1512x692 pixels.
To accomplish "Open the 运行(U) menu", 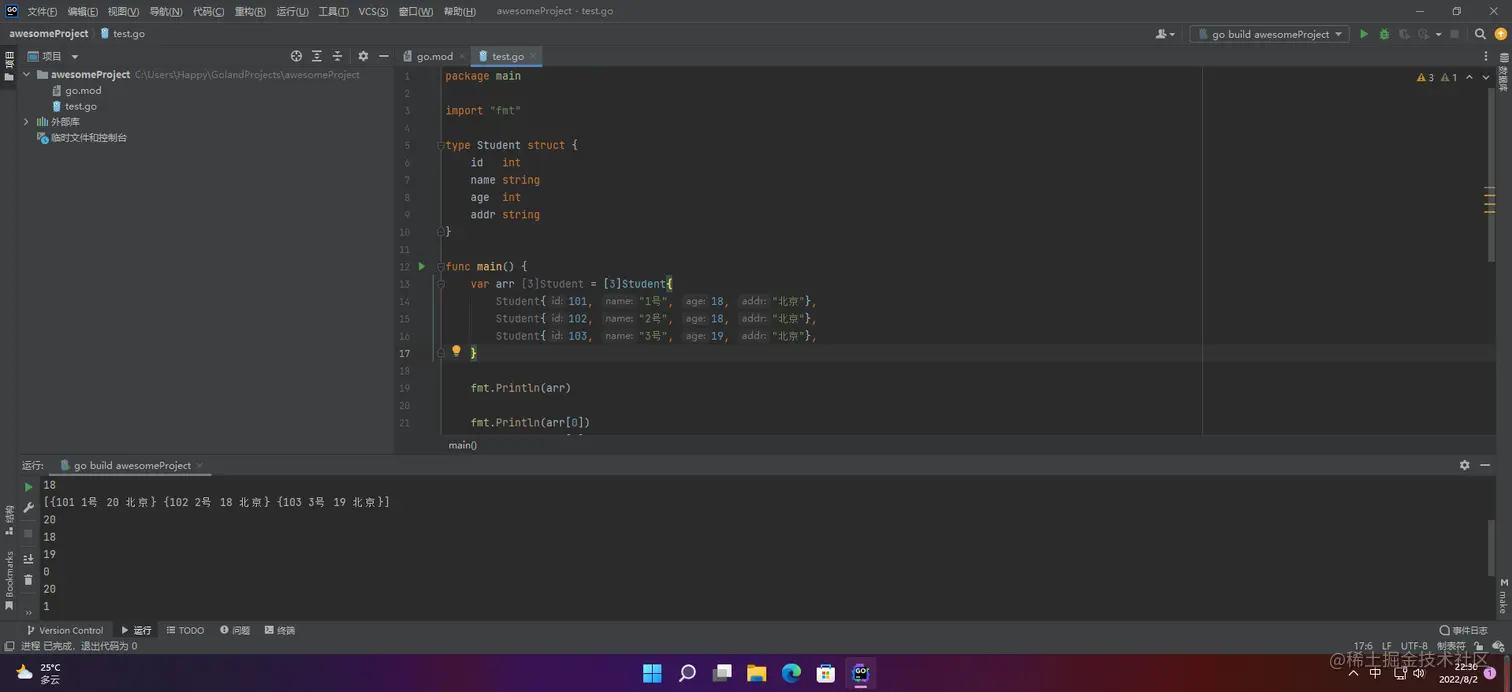I will tap(292, 11).
